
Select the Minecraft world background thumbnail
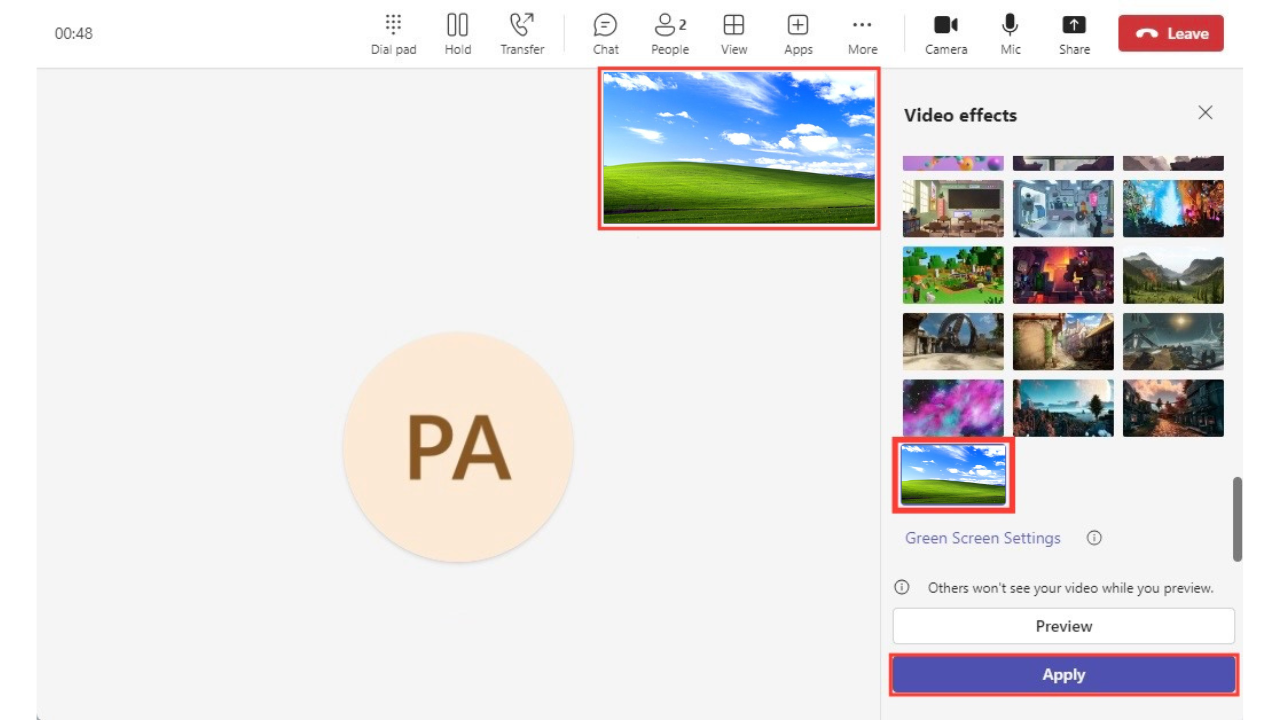(x=953, y=275)
